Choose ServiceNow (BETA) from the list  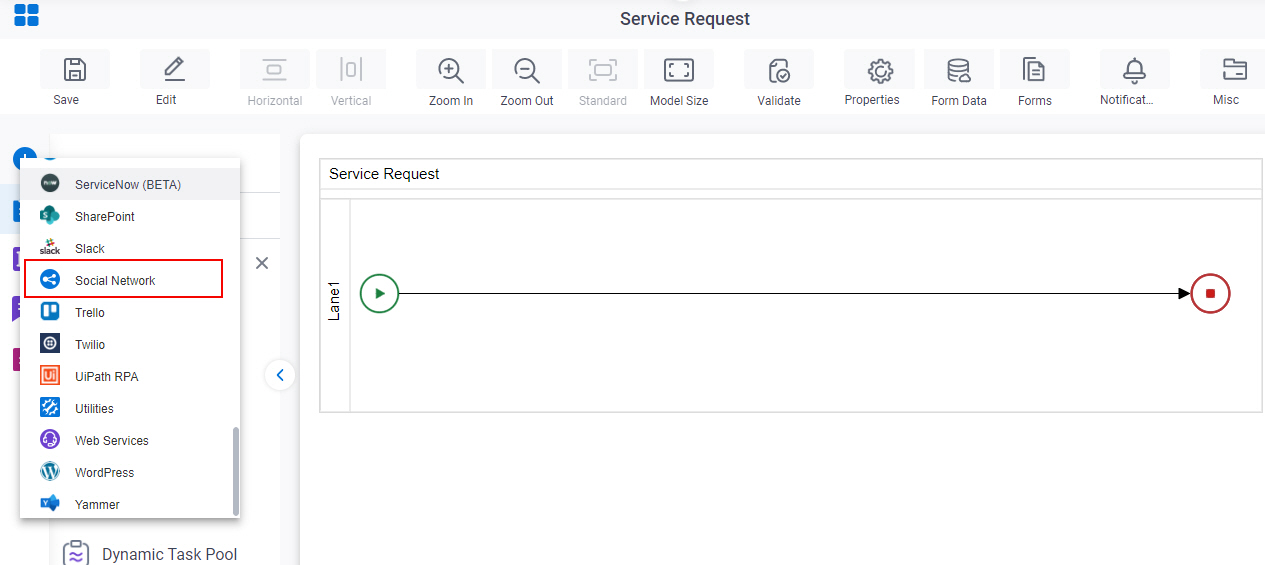(130, 184)
